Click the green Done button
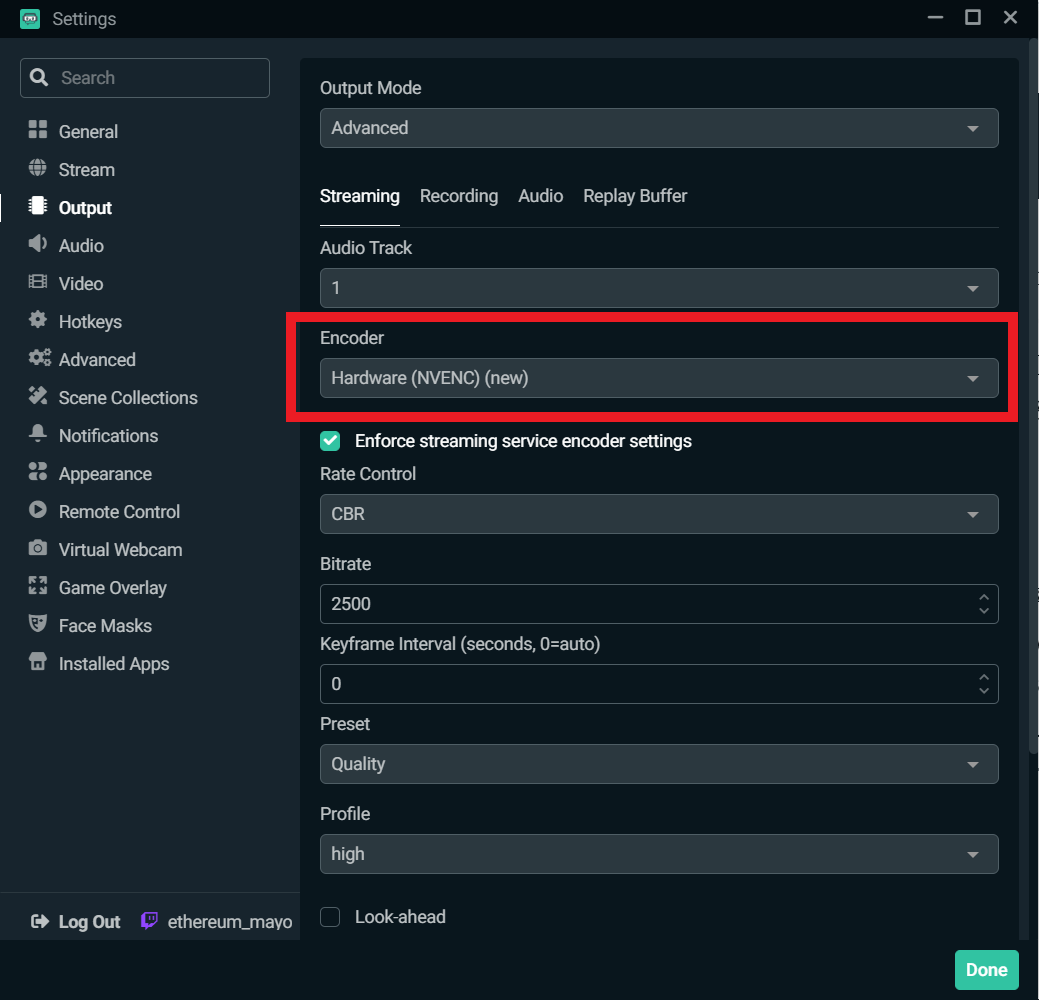This screenshot has width=1039, height=1000. tap(986, 970)
